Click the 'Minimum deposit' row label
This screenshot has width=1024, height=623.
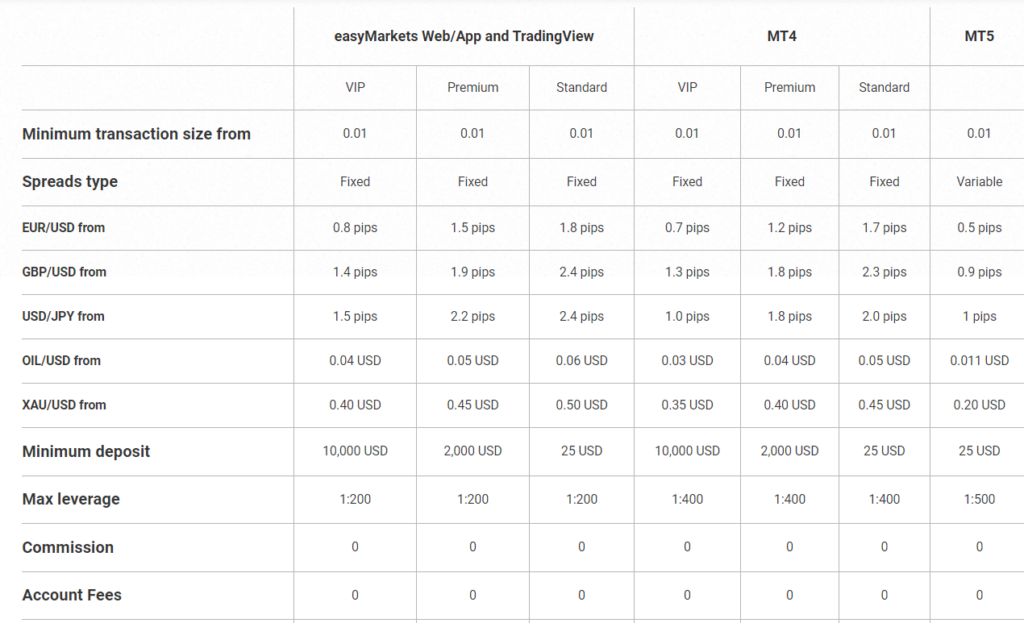click(x=86, y=452)
